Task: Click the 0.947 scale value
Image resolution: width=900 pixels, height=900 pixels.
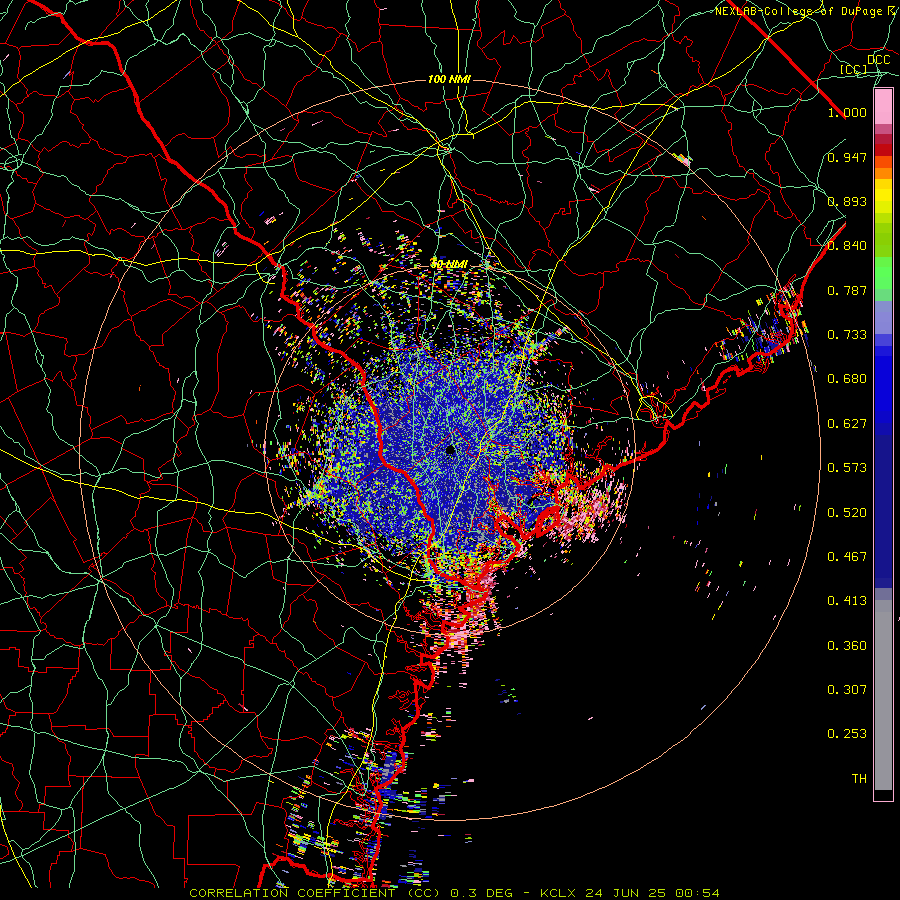Action: pyautogui.click(x=847, y=157)
